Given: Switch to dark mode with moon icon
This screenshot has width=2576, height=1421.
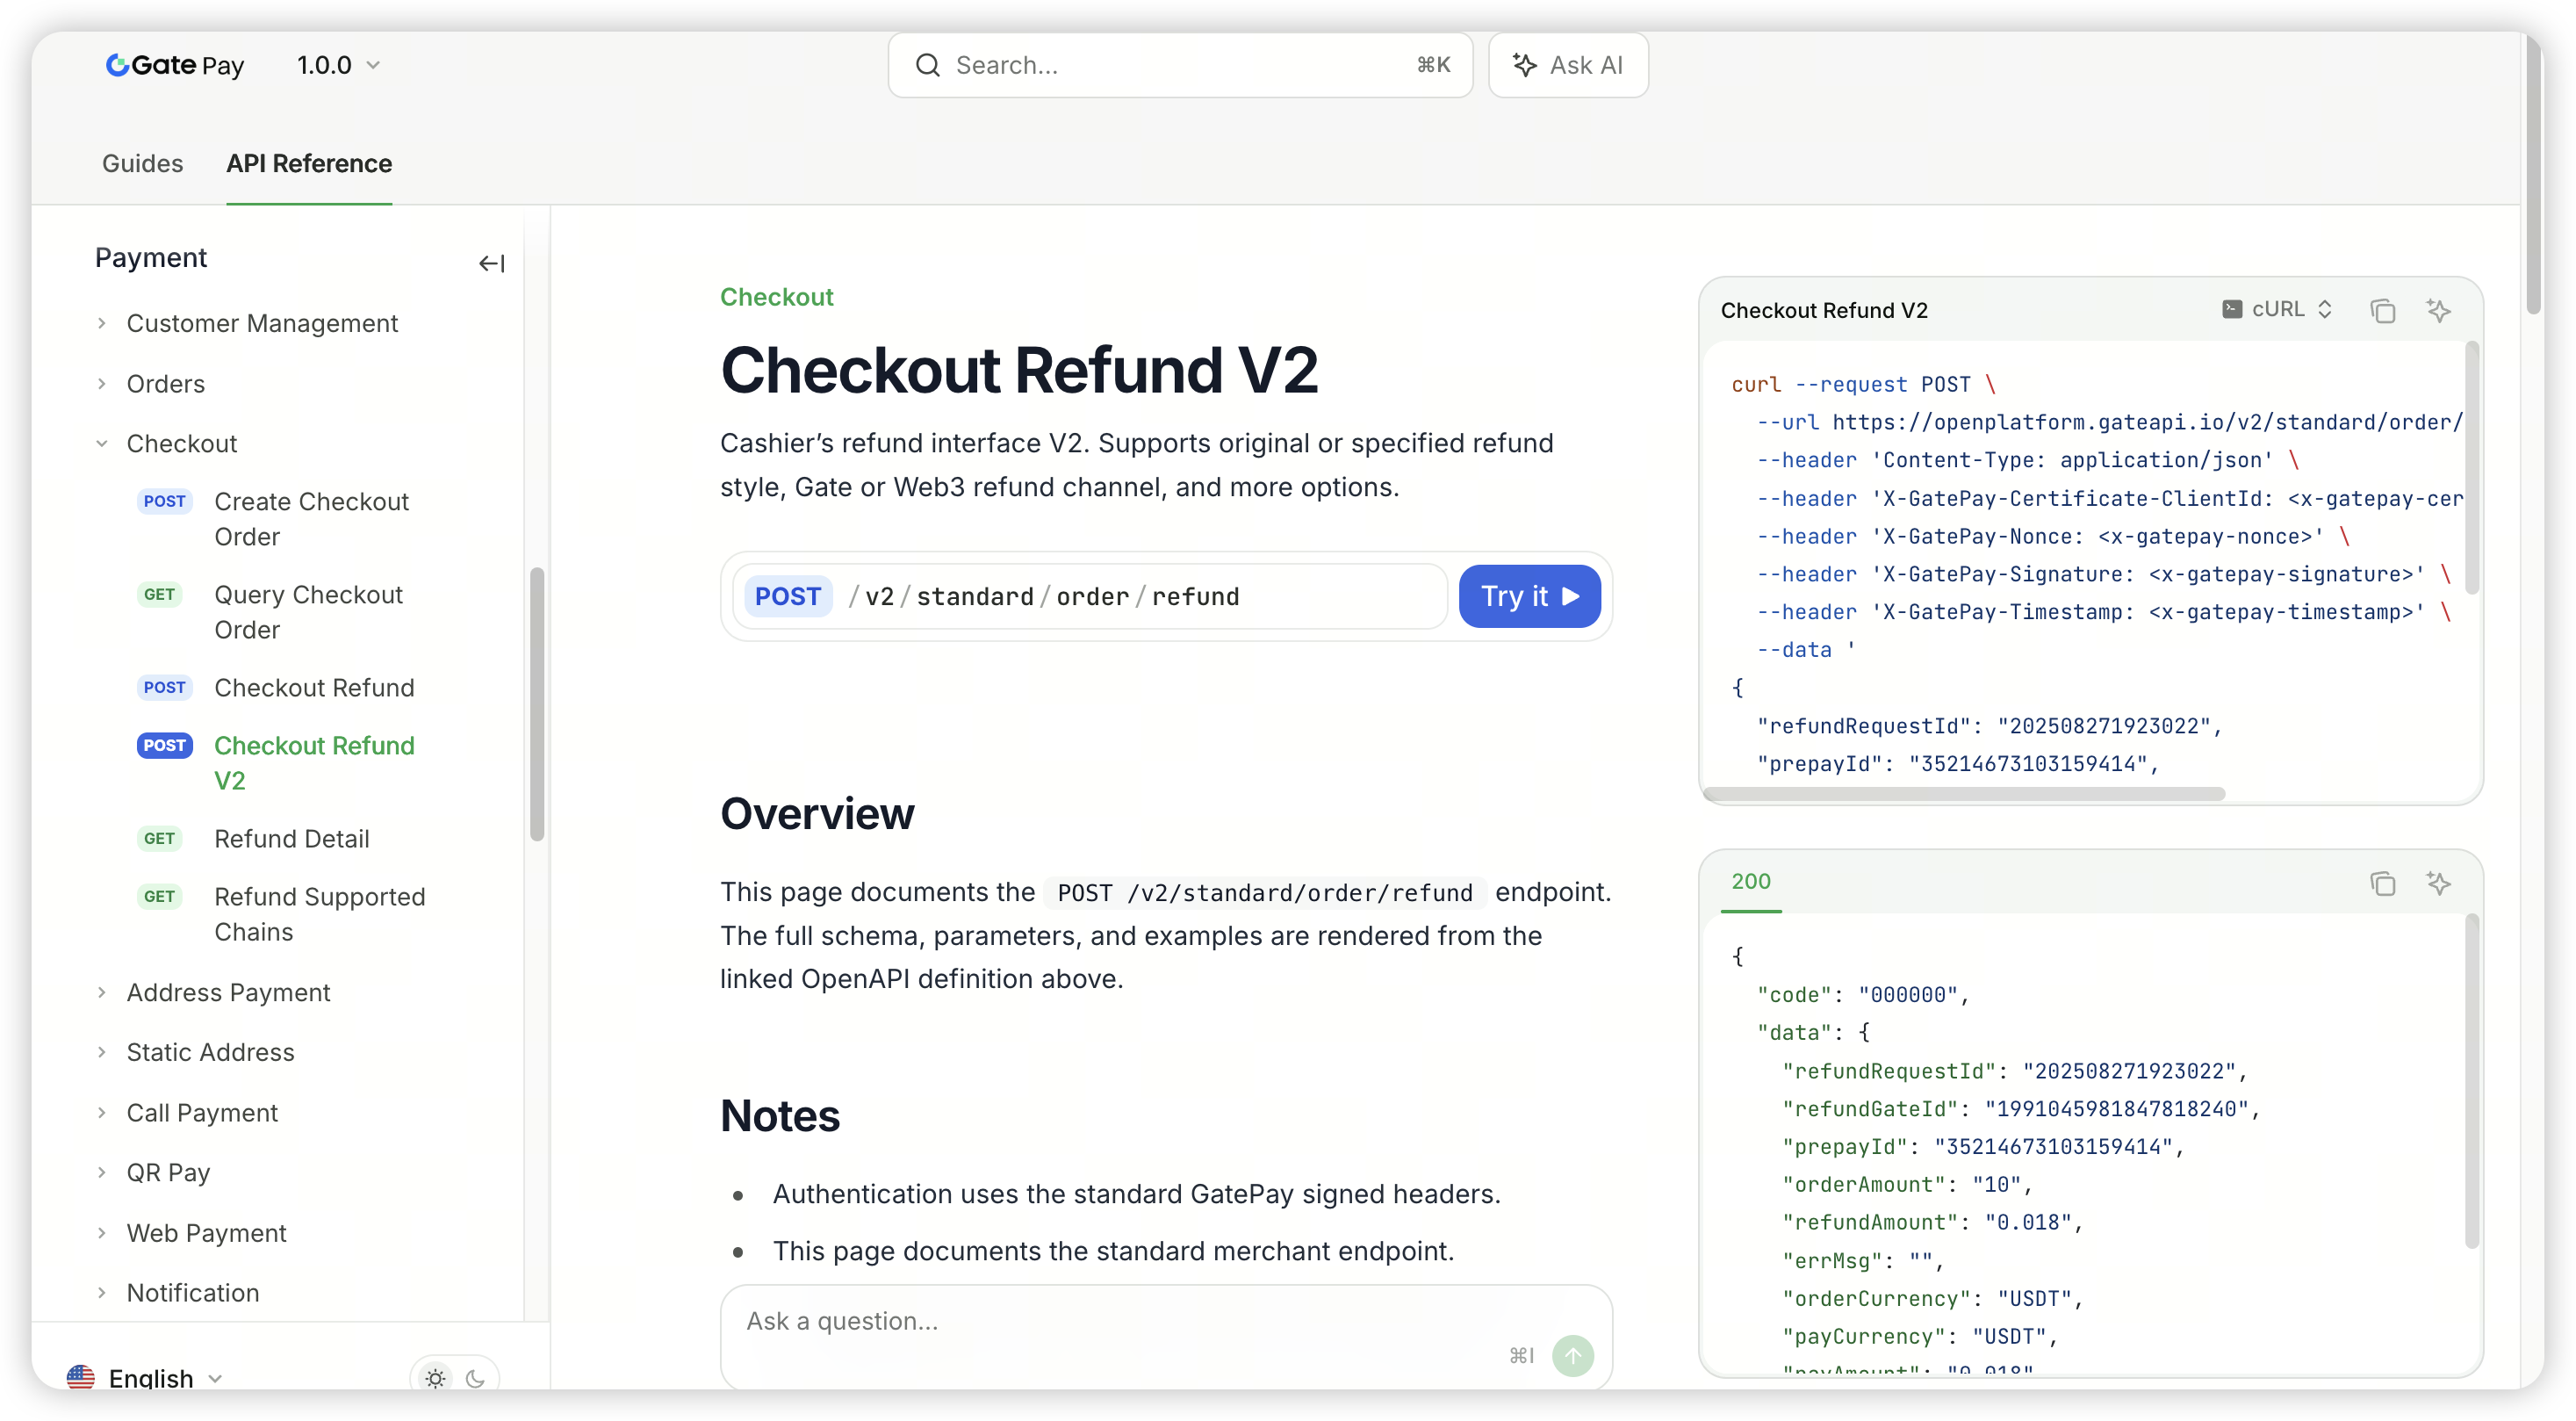Looking at the screenshot, I should pos(475,1378).
